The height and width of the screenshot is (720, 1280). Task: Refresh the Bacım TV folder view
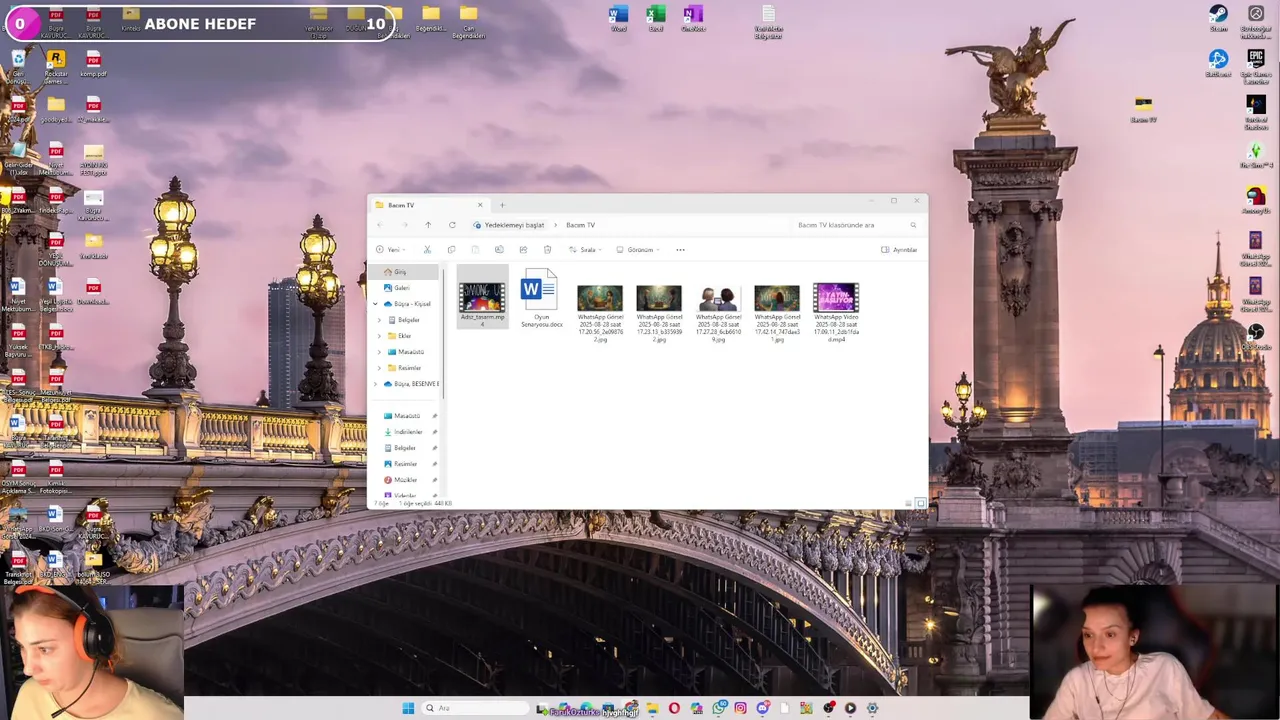[452, 225]
